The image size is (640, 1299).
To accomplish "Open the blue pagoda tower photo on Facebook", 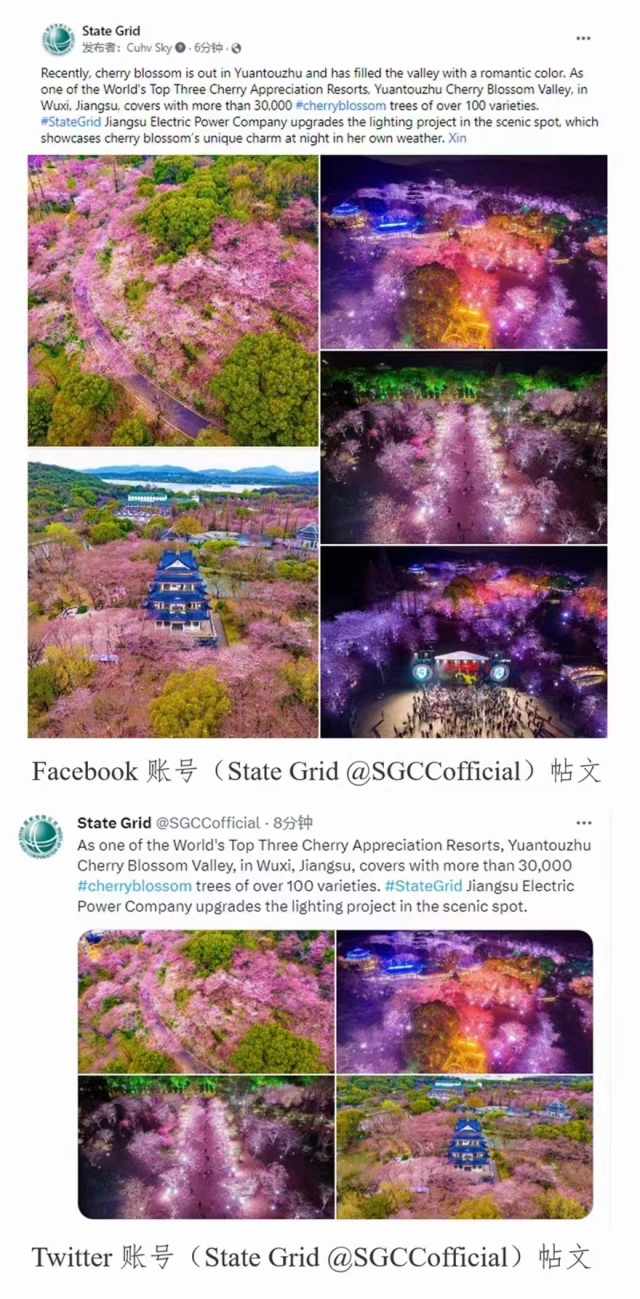I will 173,594.
